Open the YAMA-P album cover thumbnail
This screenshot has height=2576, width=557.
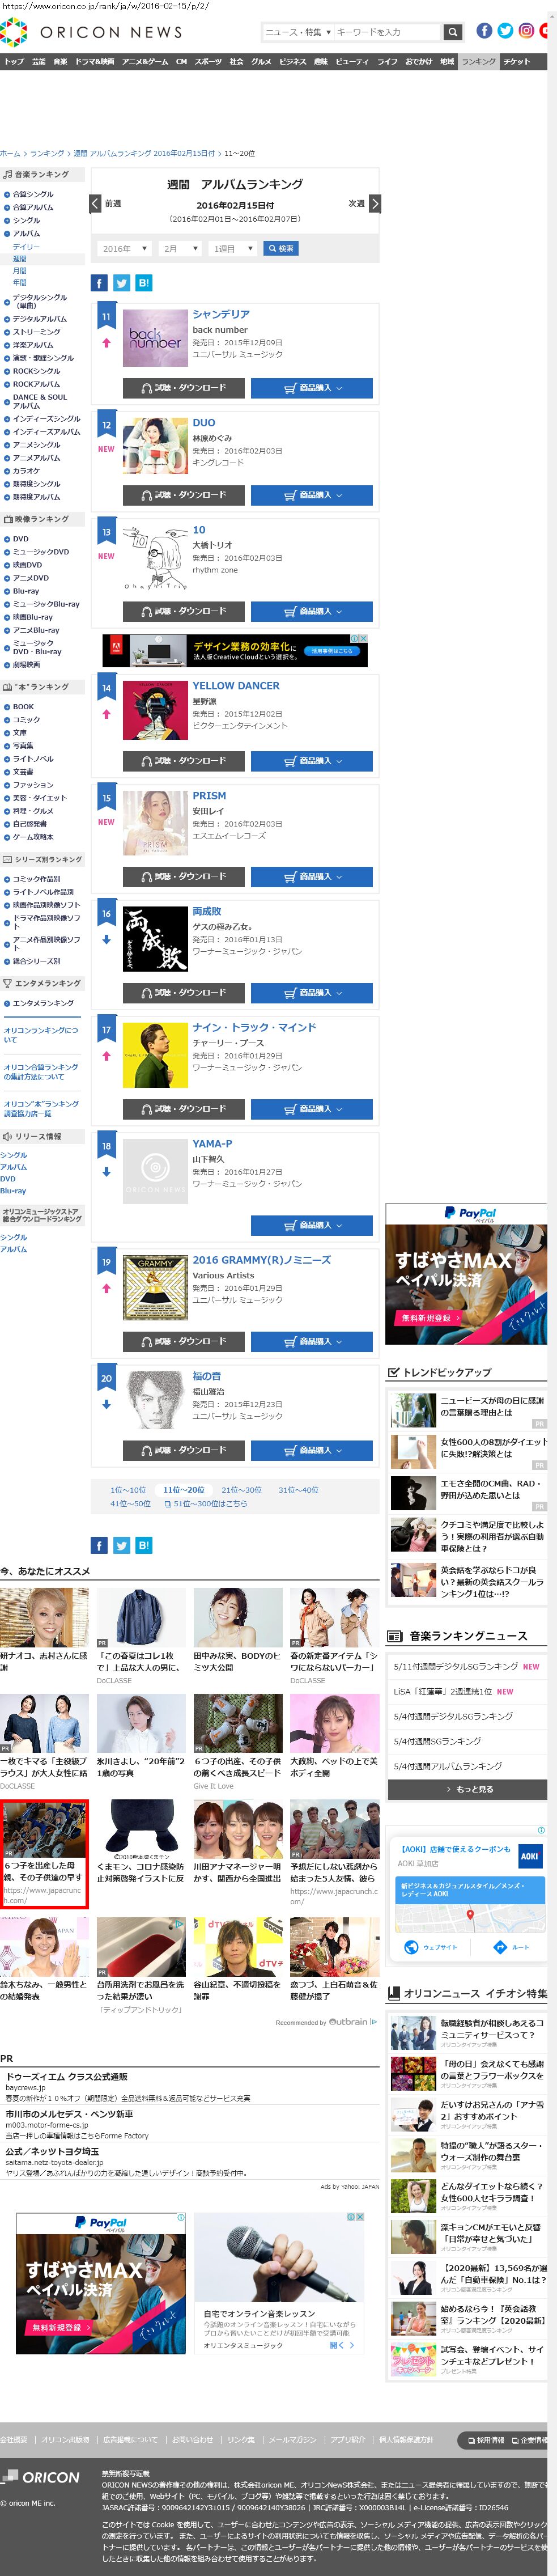155,1171
